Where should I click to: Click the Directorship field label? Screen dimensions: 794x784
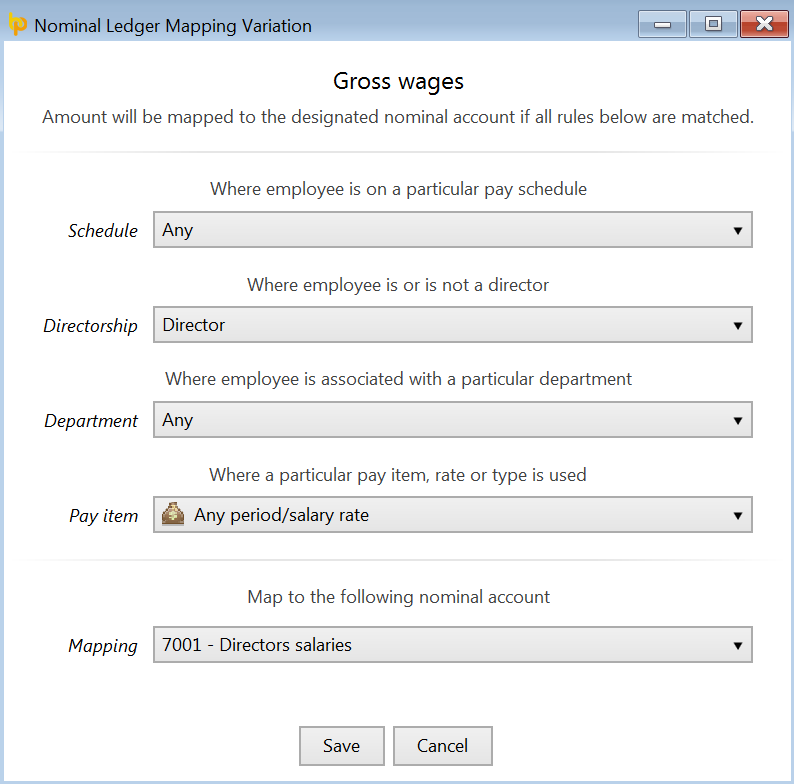[x=91, y=326]
